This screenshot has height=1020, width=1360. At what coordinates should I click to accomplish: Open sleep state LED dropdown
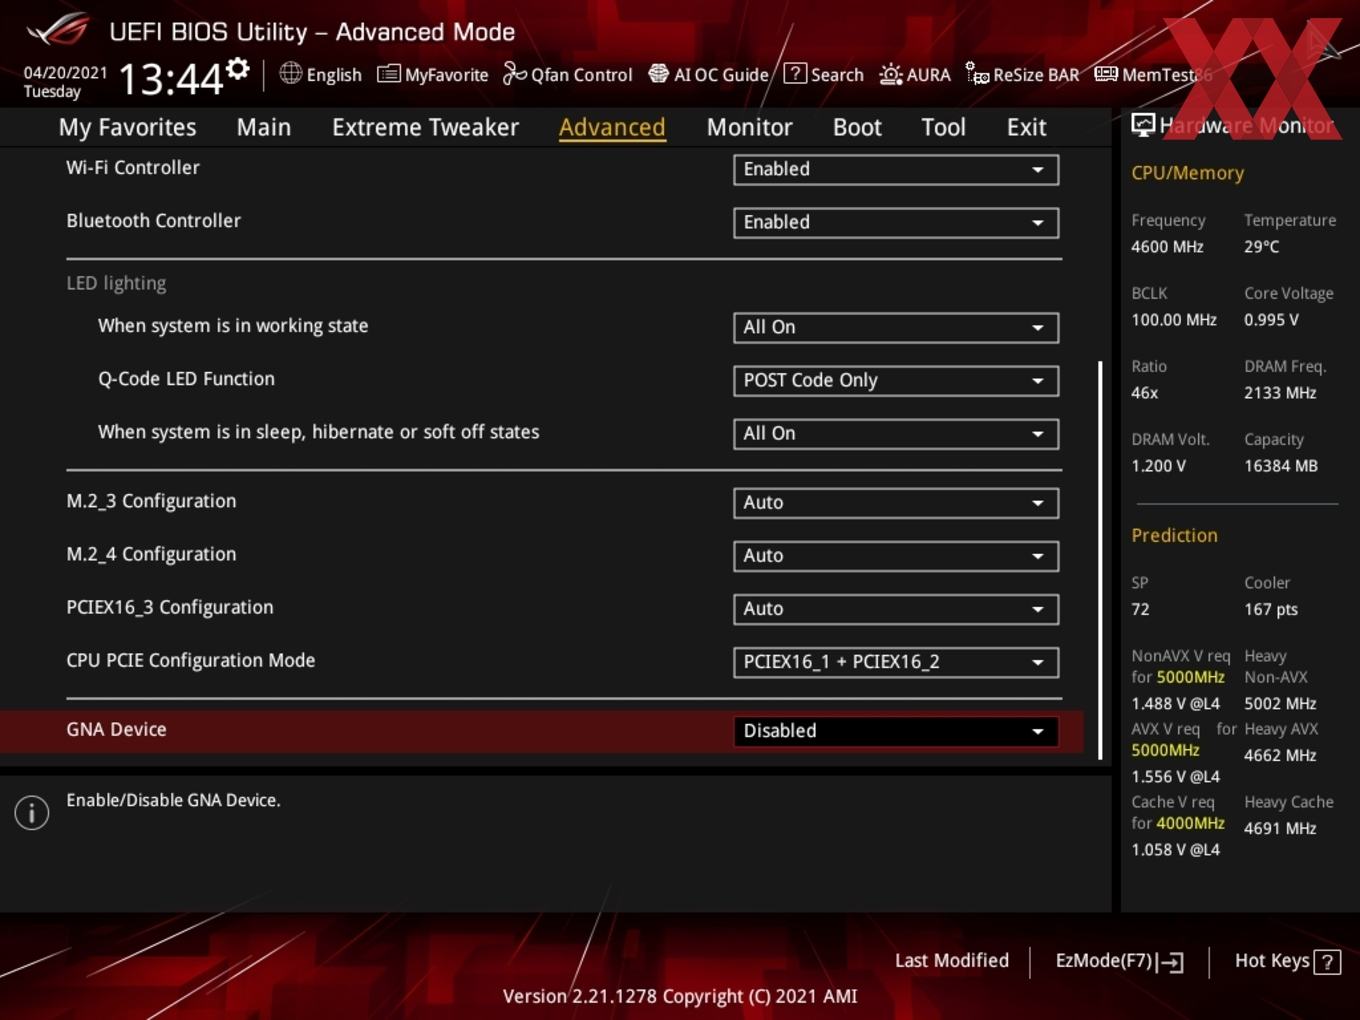coord(896,433)
